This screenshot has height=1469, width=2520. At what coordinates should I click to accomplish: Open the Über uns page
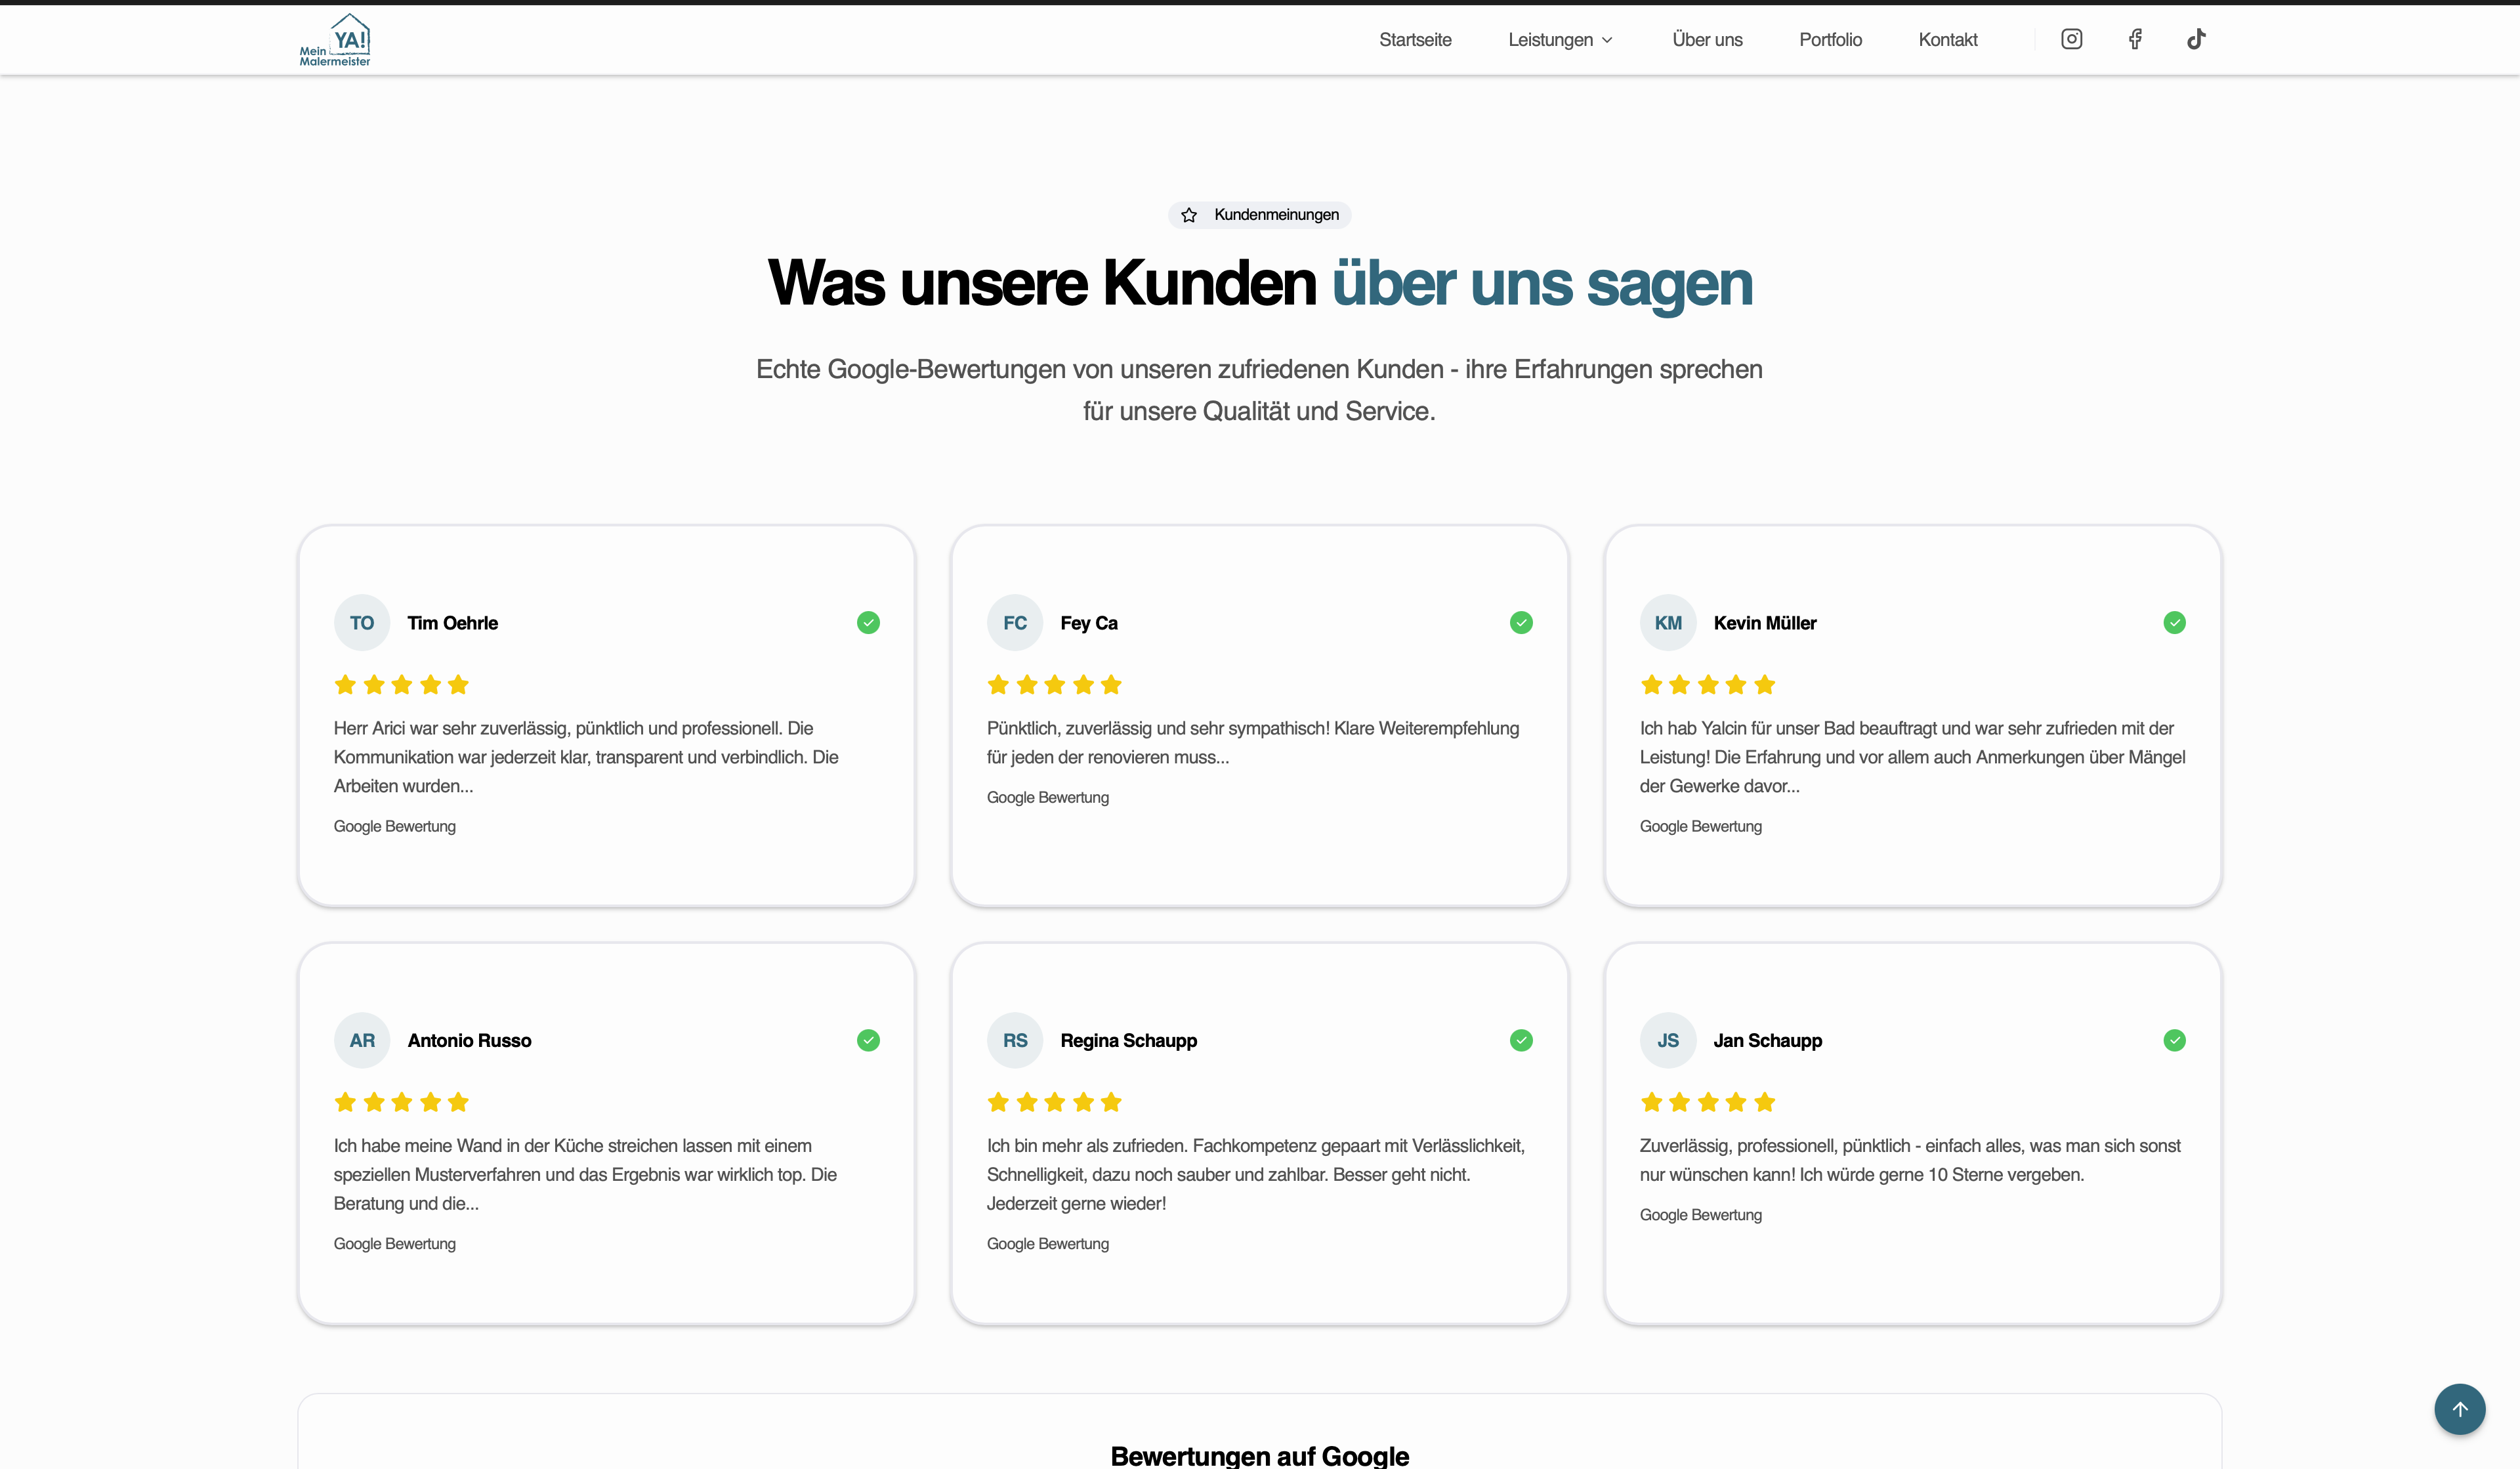[1707, 40]
